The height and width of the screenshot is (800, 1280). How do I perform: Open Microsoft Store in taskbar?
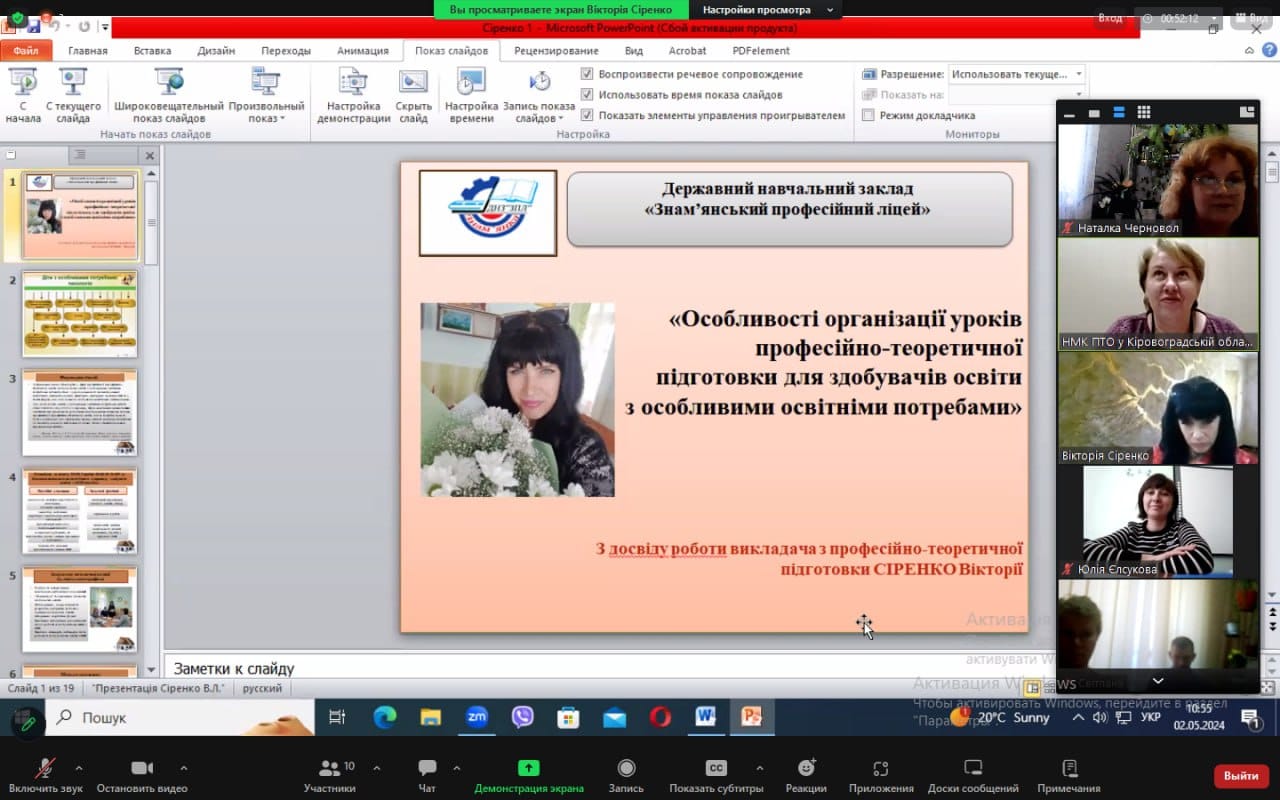pos(568,716)
